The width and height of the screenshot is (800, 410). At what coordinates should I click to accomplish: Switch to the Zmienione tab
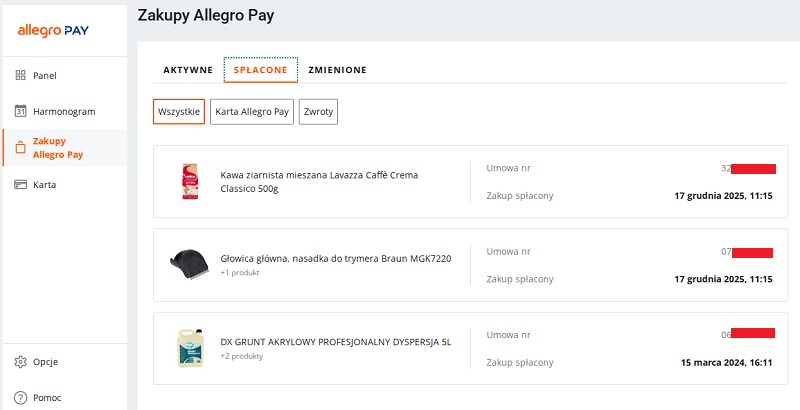pos(337,70)
